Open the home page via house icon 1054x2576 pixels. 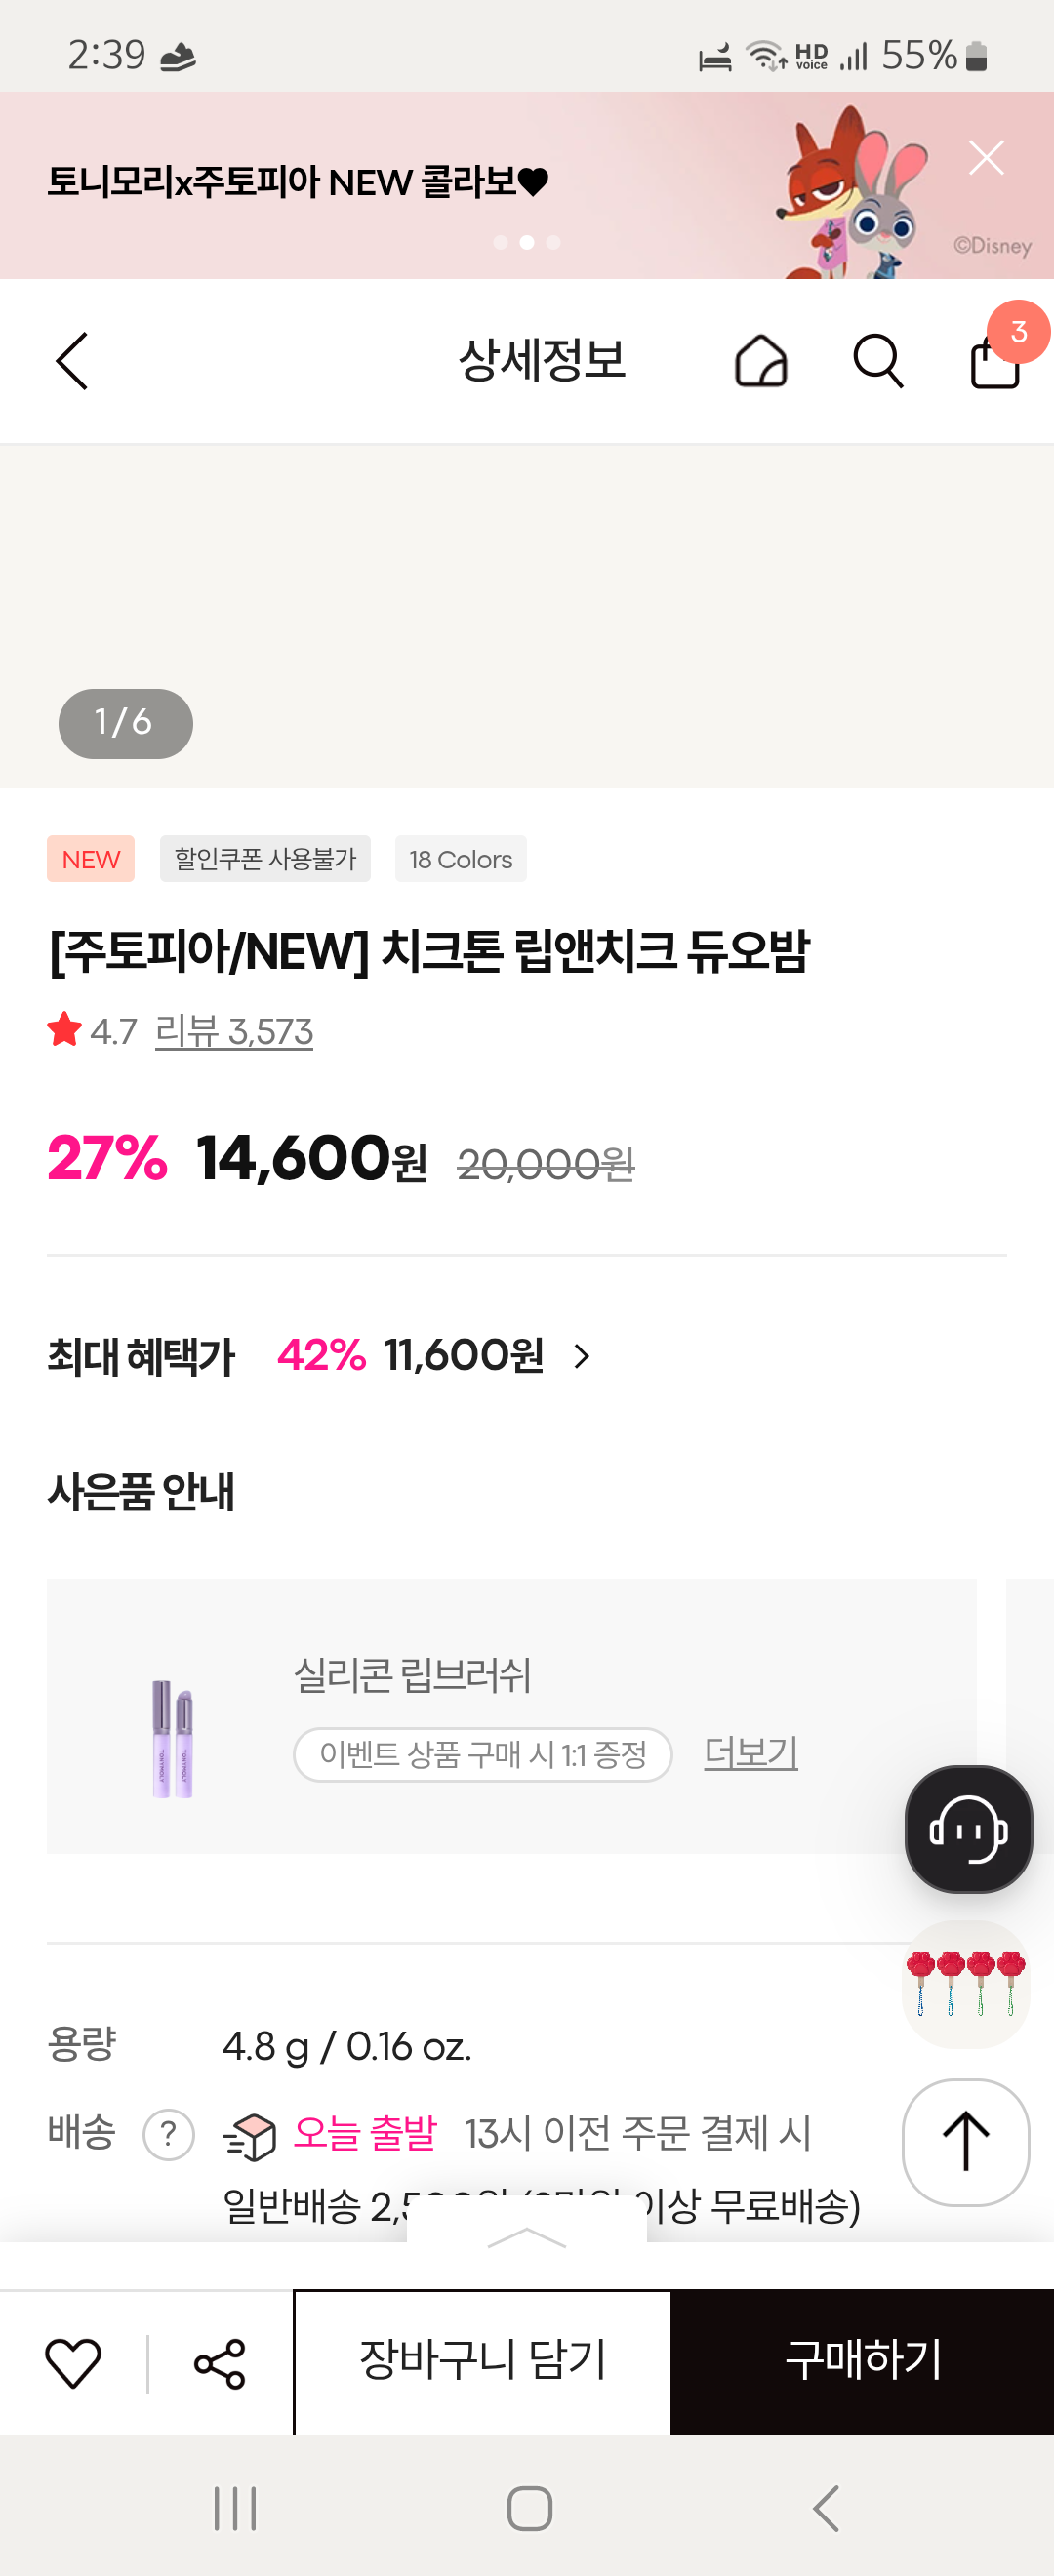[x=760, y=361]
